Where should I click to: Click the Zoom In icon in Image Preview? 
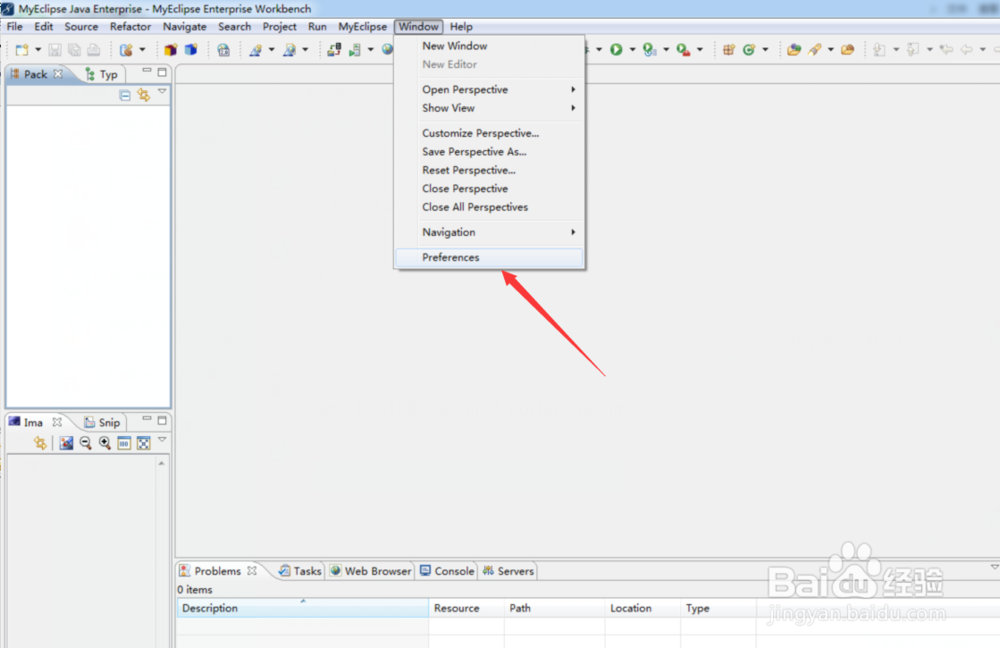pos(105,443)
